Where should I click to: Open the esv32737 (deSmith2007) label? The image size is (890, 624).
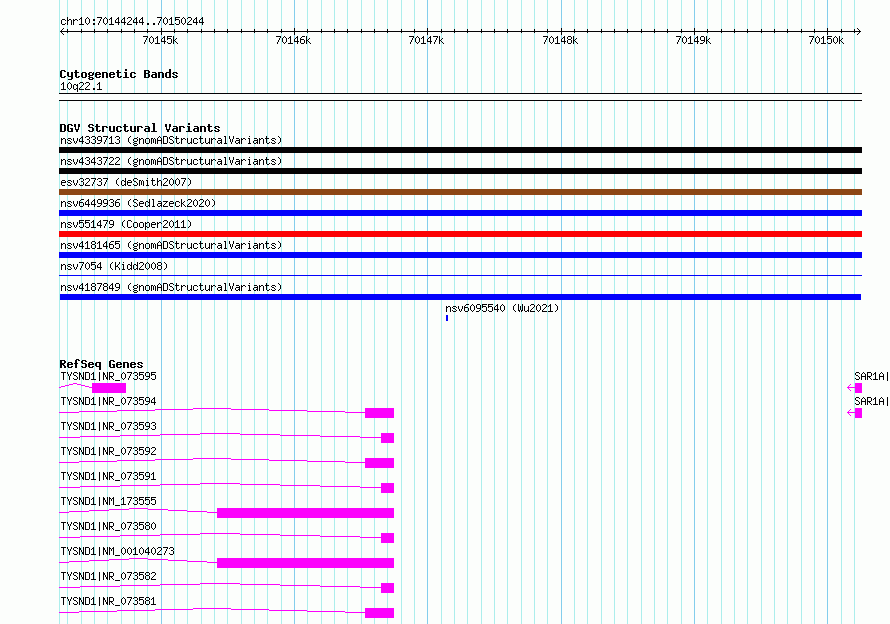(x=126, y=182)
